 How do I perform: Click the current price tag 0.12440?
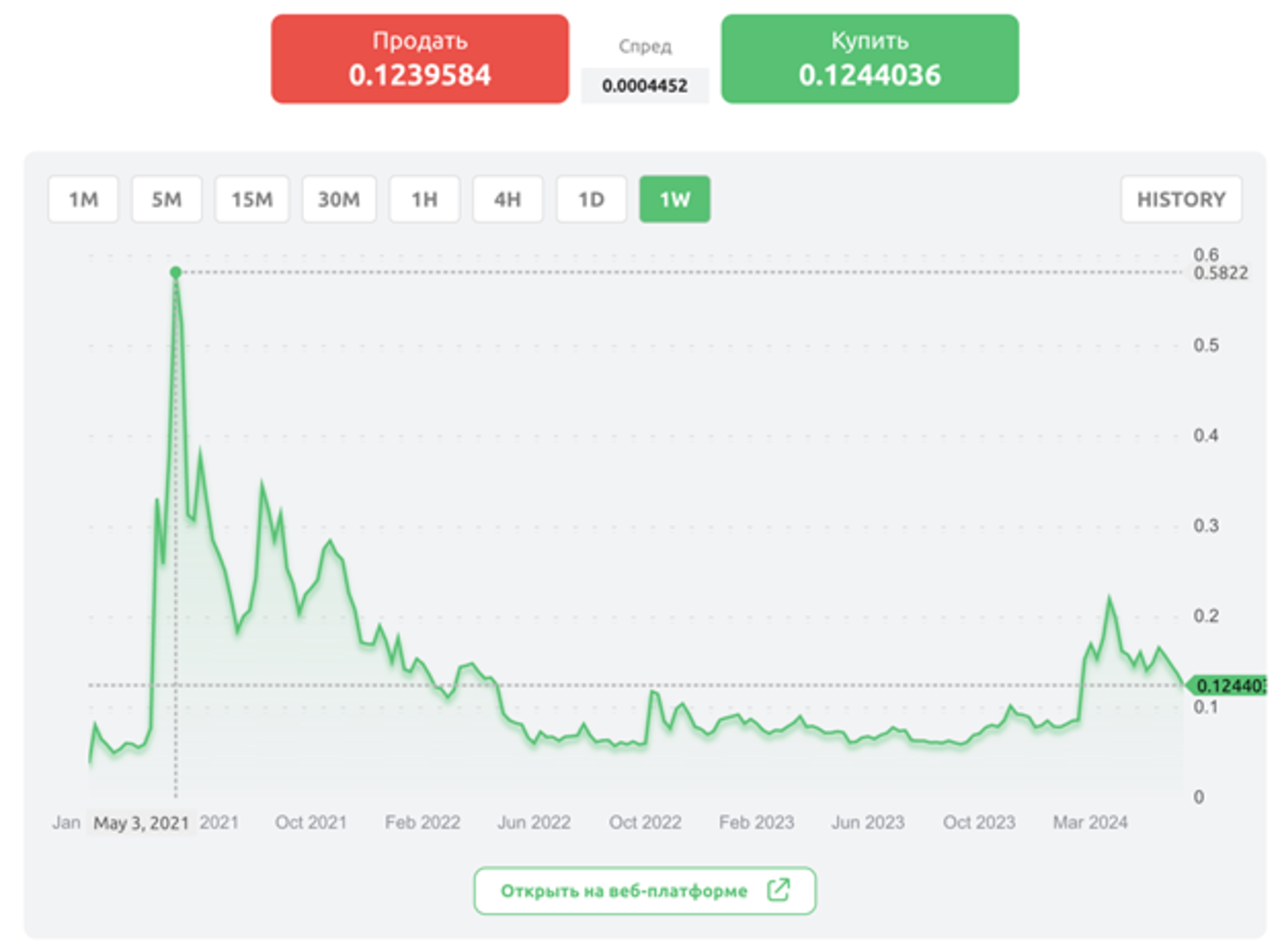(1230, 686)
